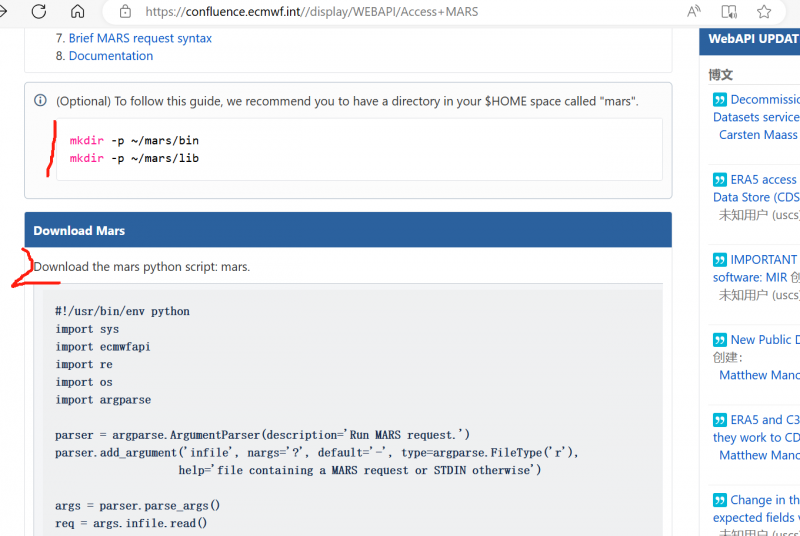
Task: Click quote icon next to ERA5 access
Action: pyautogui.click(x=720, y=180)
